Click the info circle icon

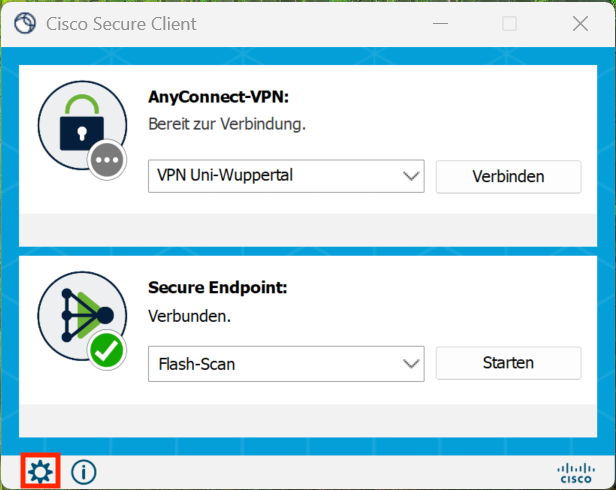click(84, 471)
